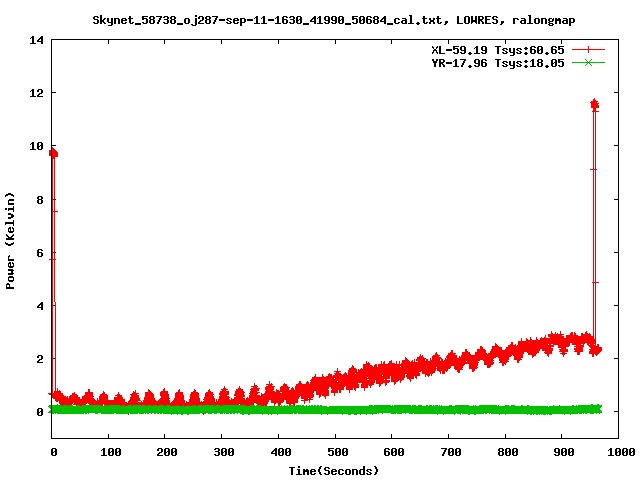The image size is (640, 480).
Task: Click the x-axis tick label 800
Action: pos(508,452)
